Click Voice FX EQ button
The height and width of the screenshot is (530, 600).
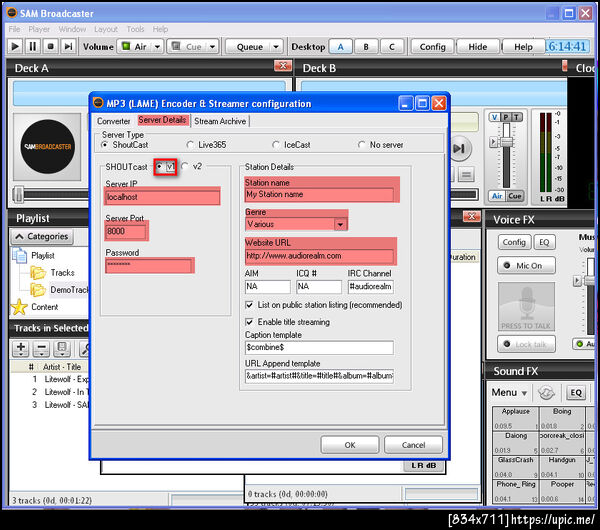(544, 242)
